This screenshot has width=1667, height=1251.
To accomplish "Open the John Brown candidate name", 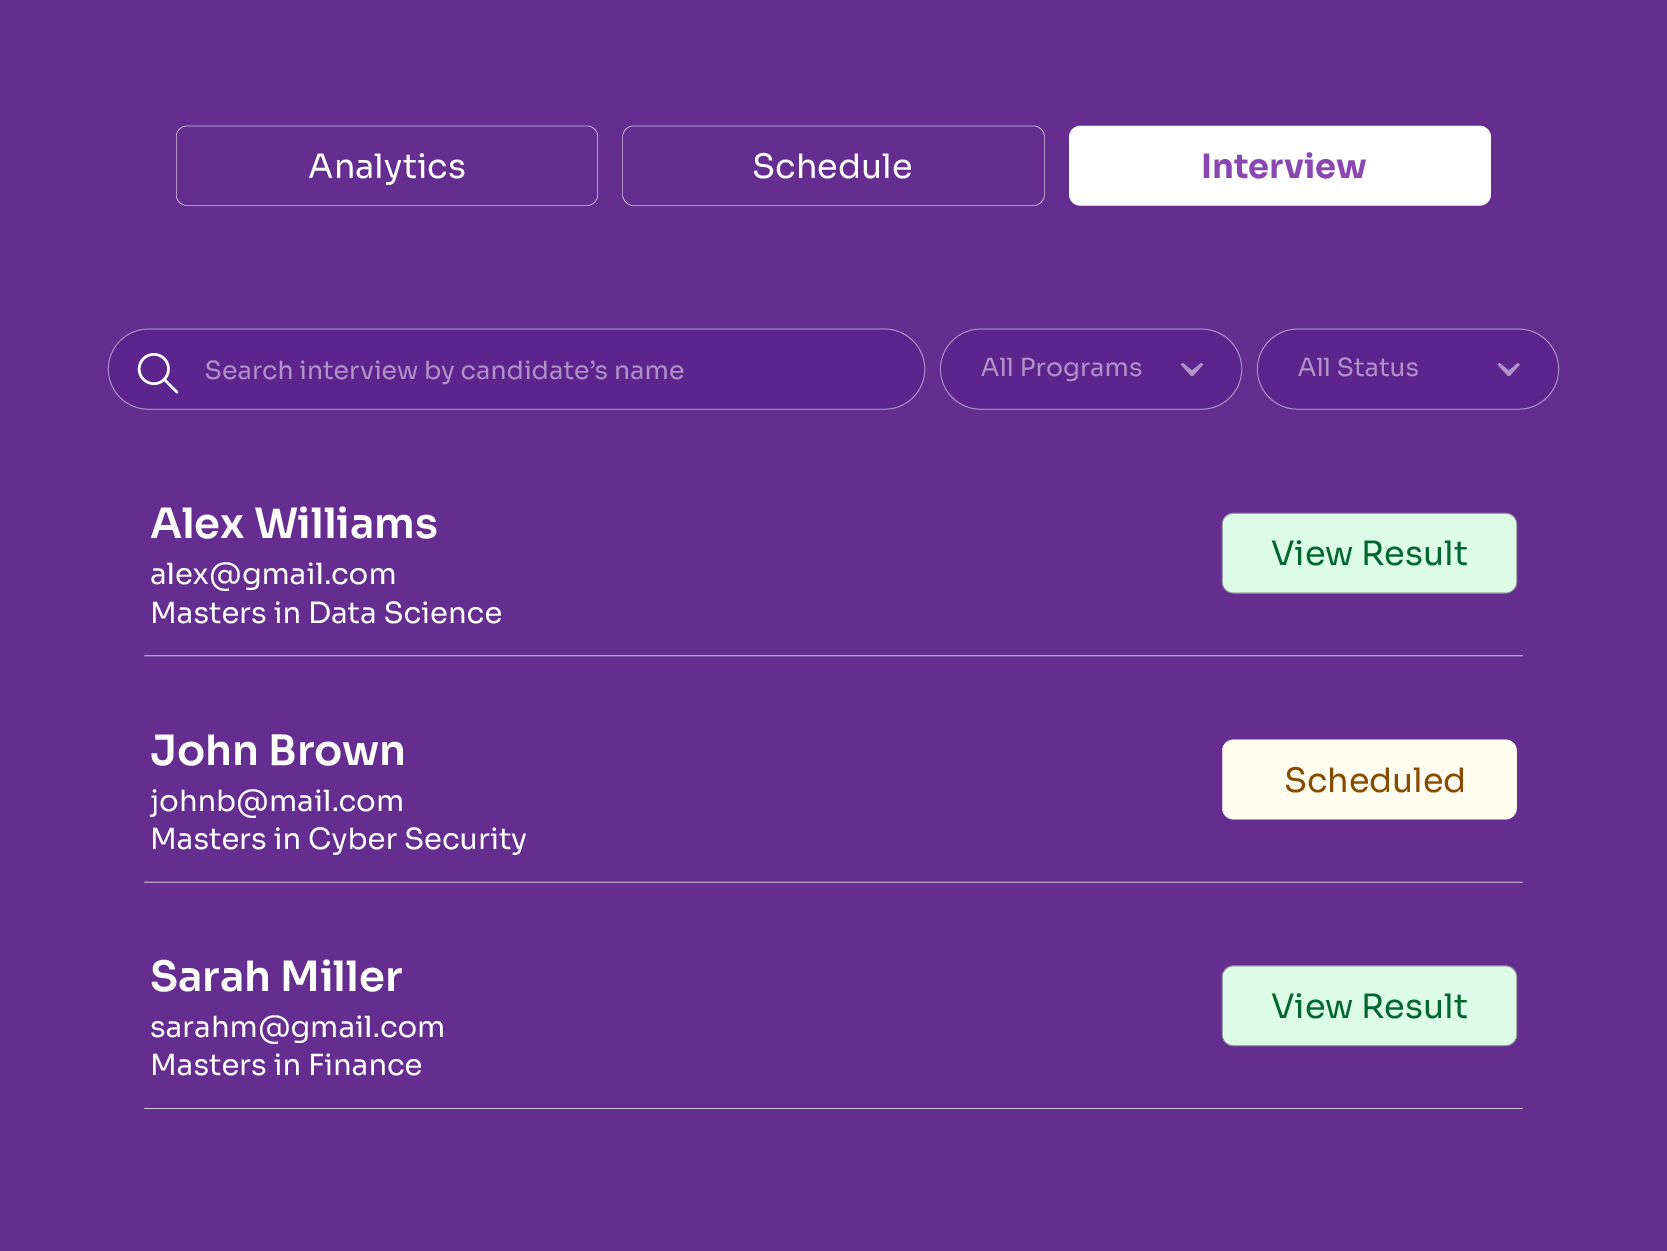I will (x=278, y=751).
